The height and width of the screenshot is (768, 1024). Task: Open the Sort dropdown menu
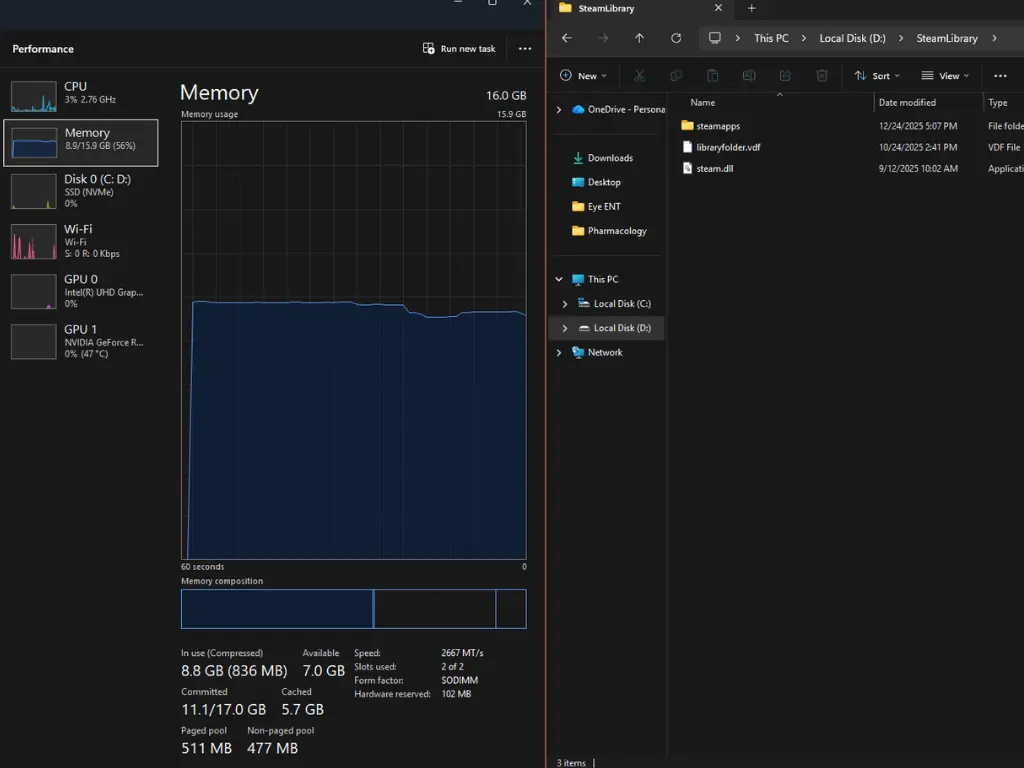click(x=876, y=76)
